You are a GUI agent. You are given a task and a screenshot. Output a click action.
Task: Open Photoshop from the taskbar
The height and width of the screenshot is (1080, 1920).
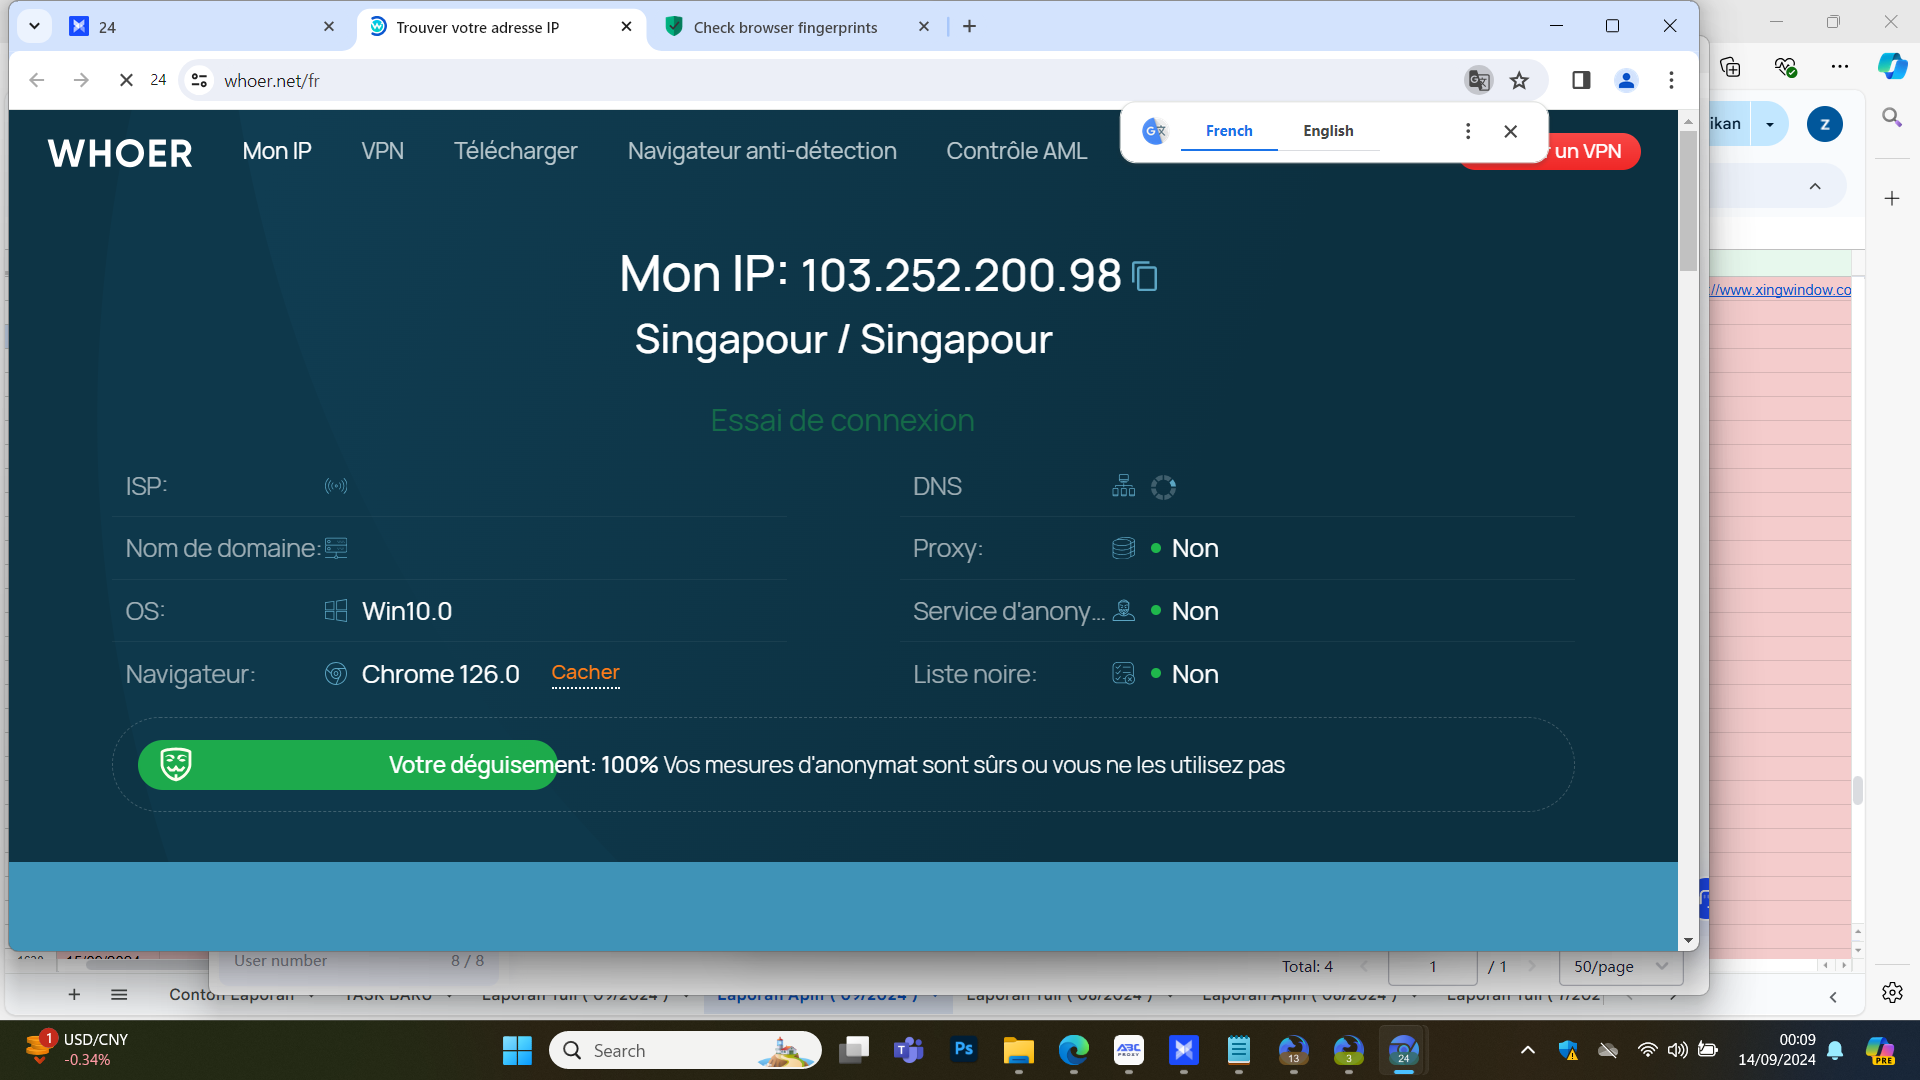(964, 1050)
